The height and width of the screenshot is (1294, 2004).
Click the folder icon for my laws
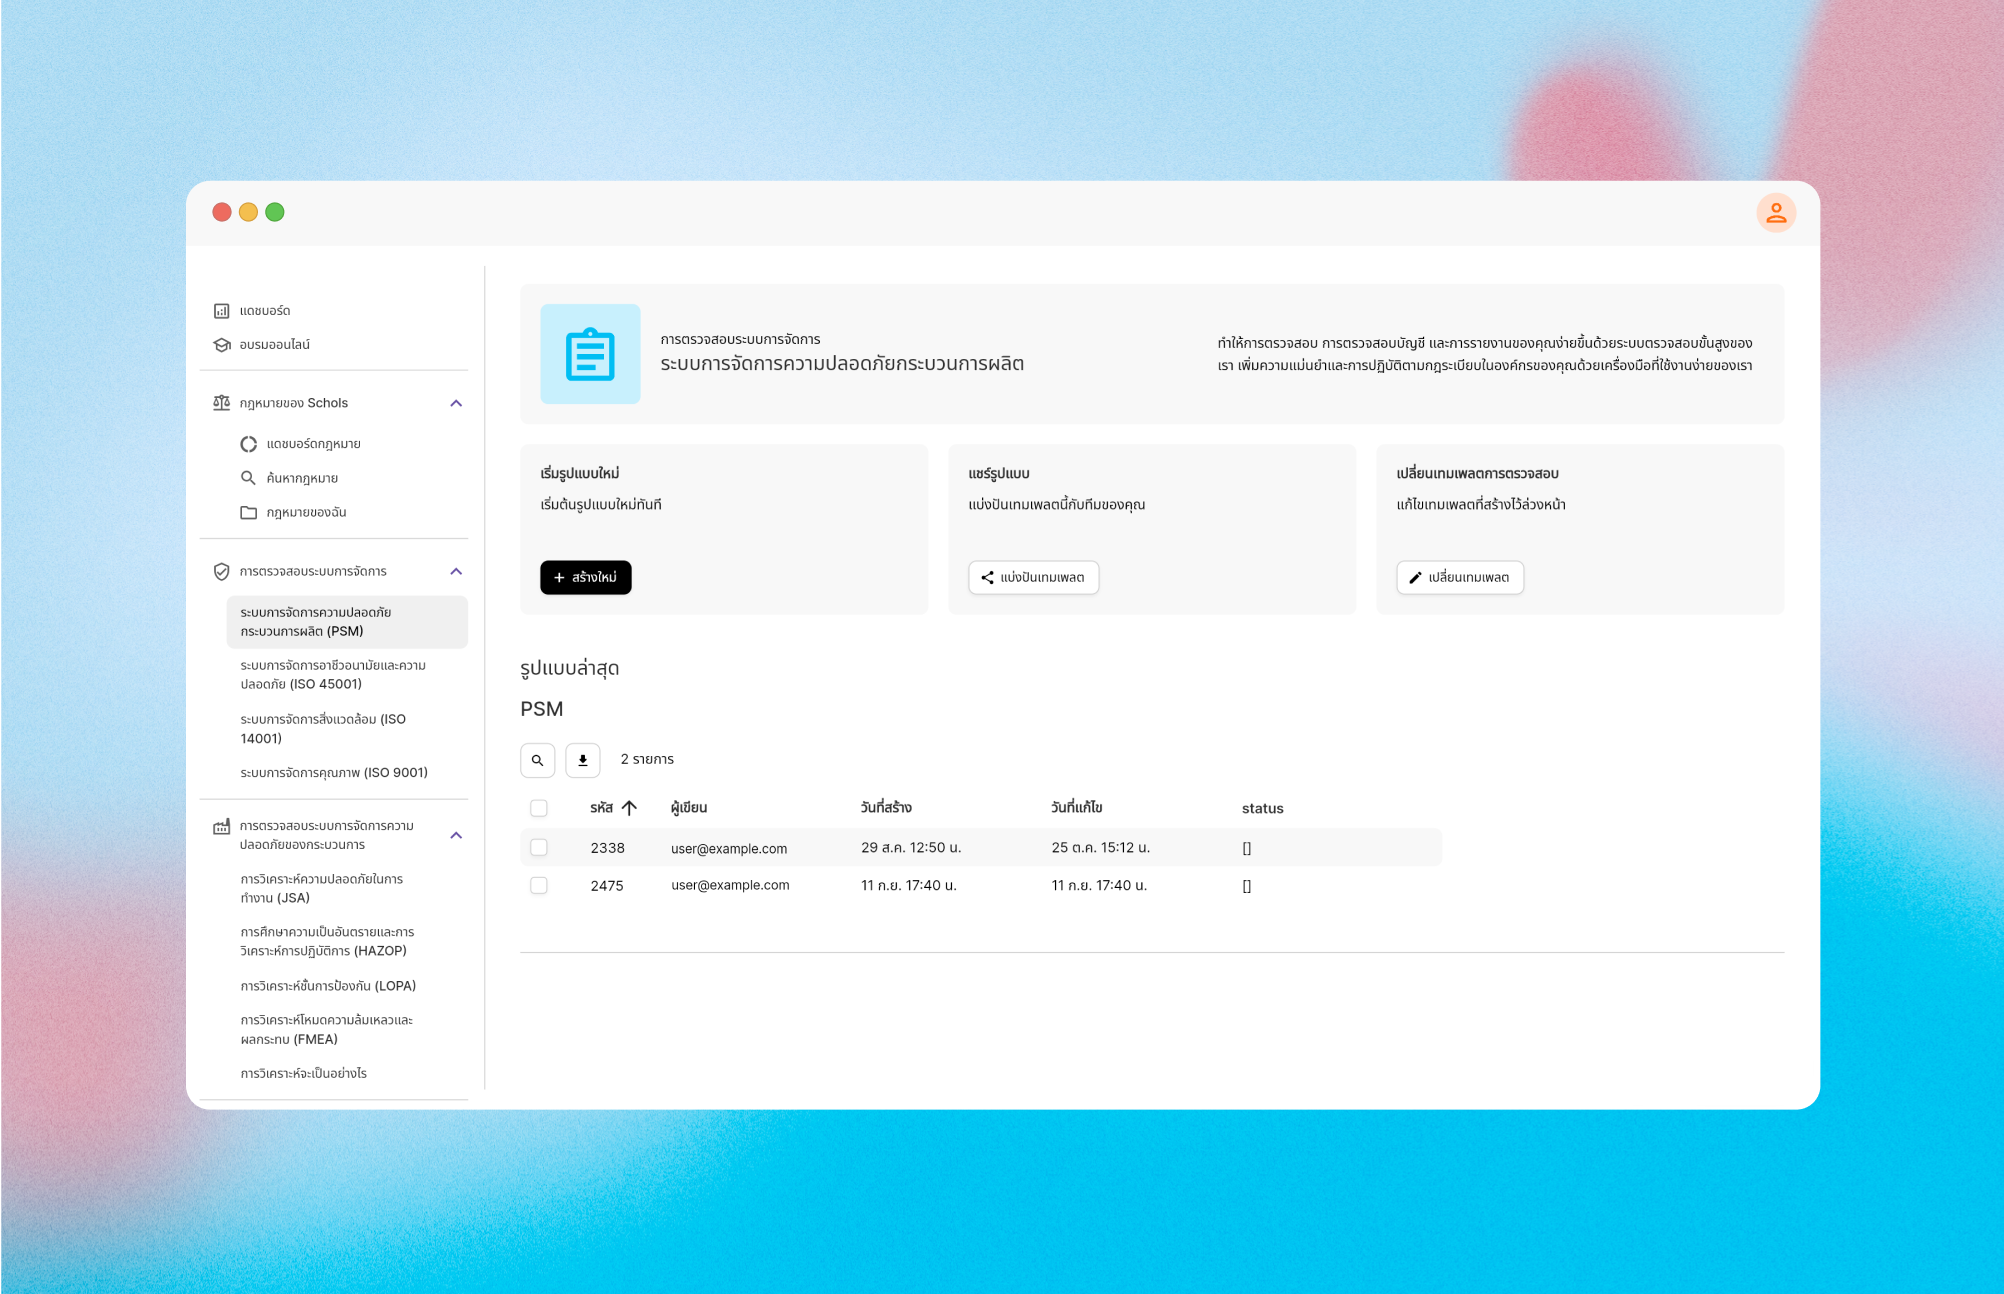pyautogui.click(x=248, y=512)
